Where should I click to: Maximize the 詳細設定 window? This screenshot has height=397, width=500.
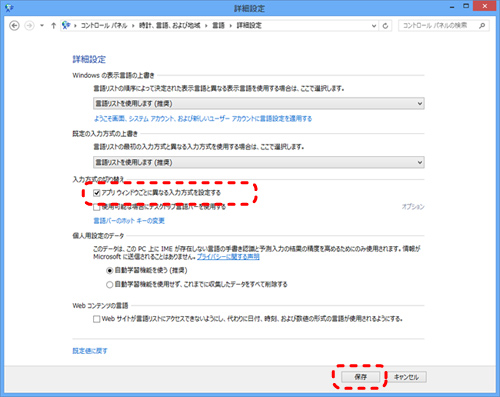pyautogui.click(x=466, y=6)
